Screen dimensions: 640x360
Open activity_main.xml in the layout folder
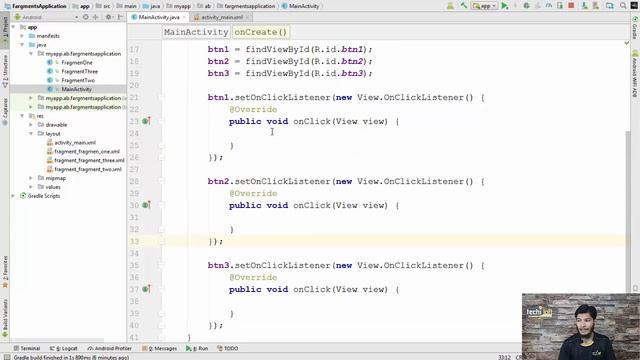[x=75, y=142]
